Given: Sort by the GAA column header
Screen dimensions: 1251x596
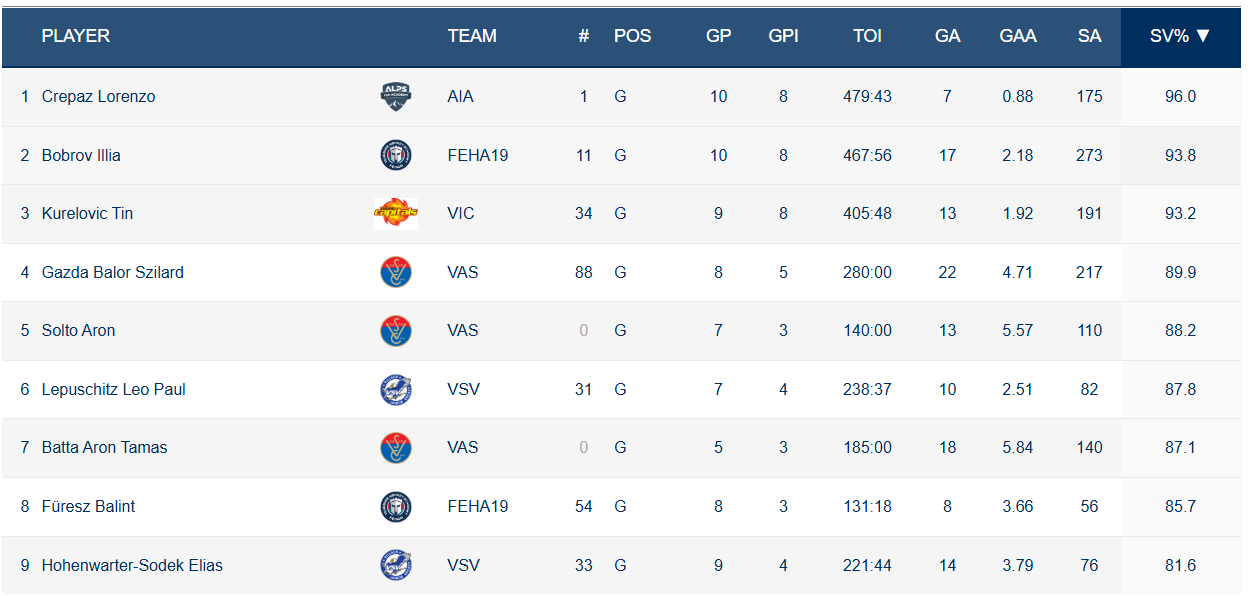Looking at the screenshot, I should (1018, 36).
